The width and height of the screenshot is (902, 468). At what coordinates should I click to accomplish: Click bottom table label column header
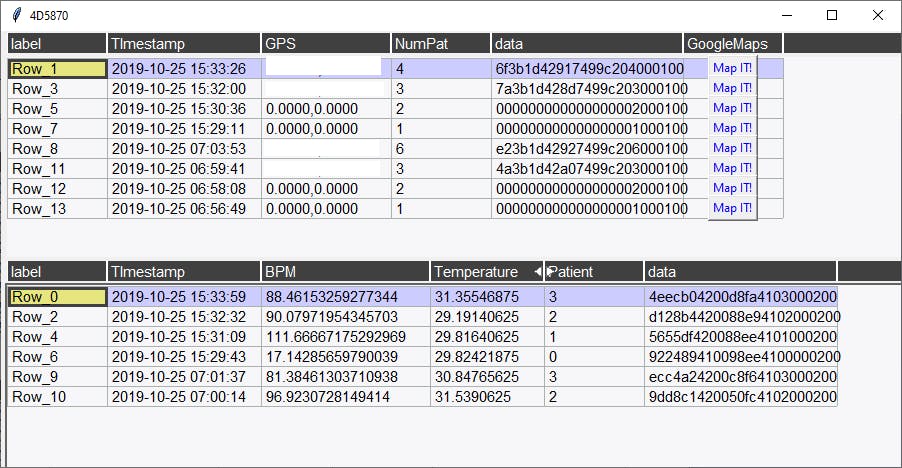[57, 271]
